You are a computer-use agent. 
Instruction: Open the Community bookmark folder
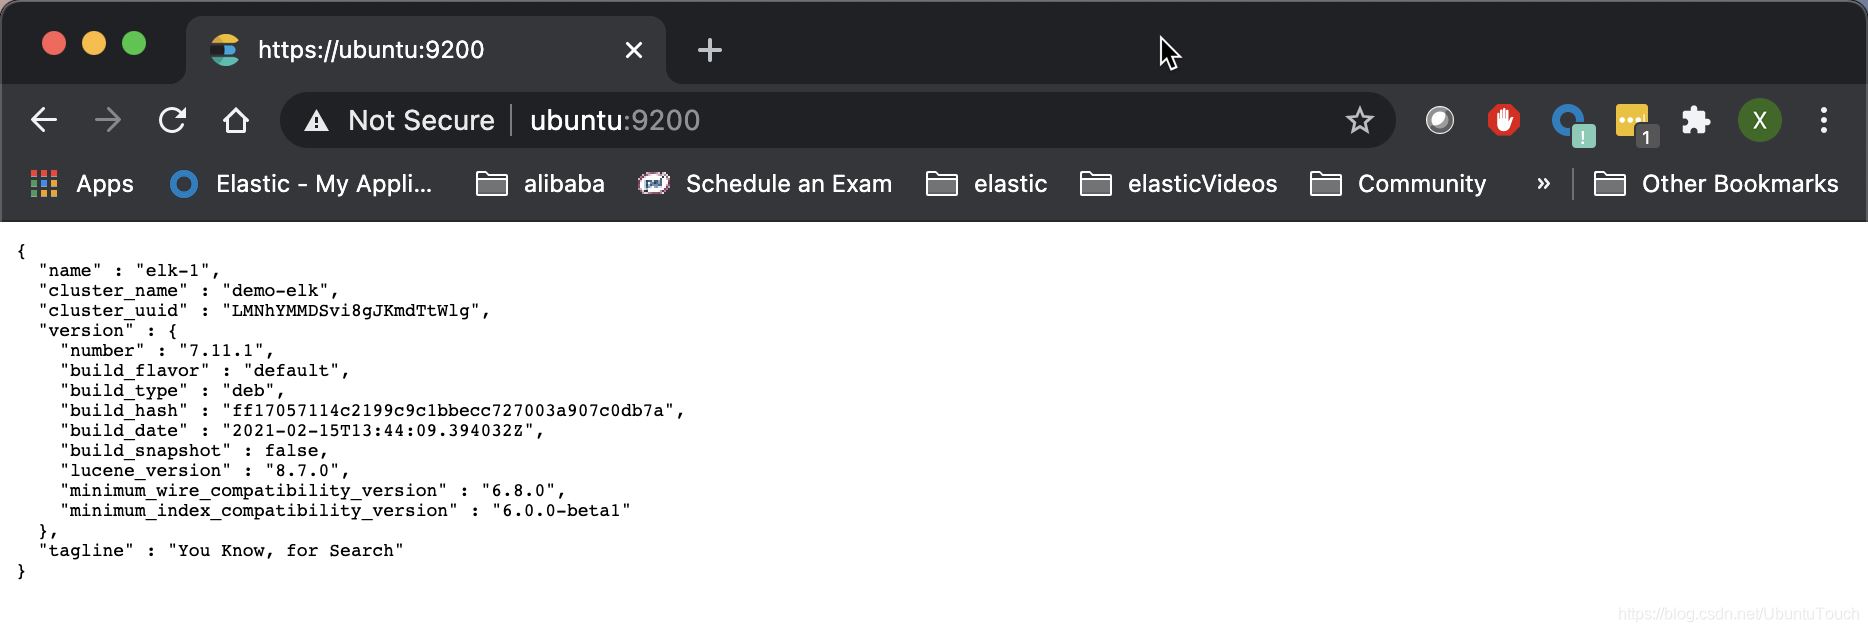tap(1398, 184)
